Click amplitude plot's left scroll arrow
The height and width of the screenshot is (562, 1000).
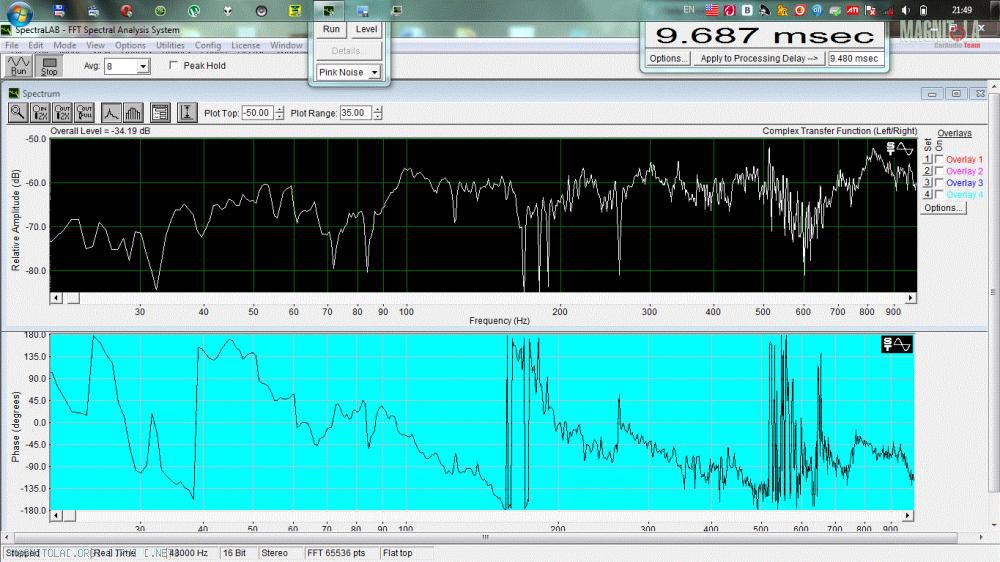[x=56, y=298]
